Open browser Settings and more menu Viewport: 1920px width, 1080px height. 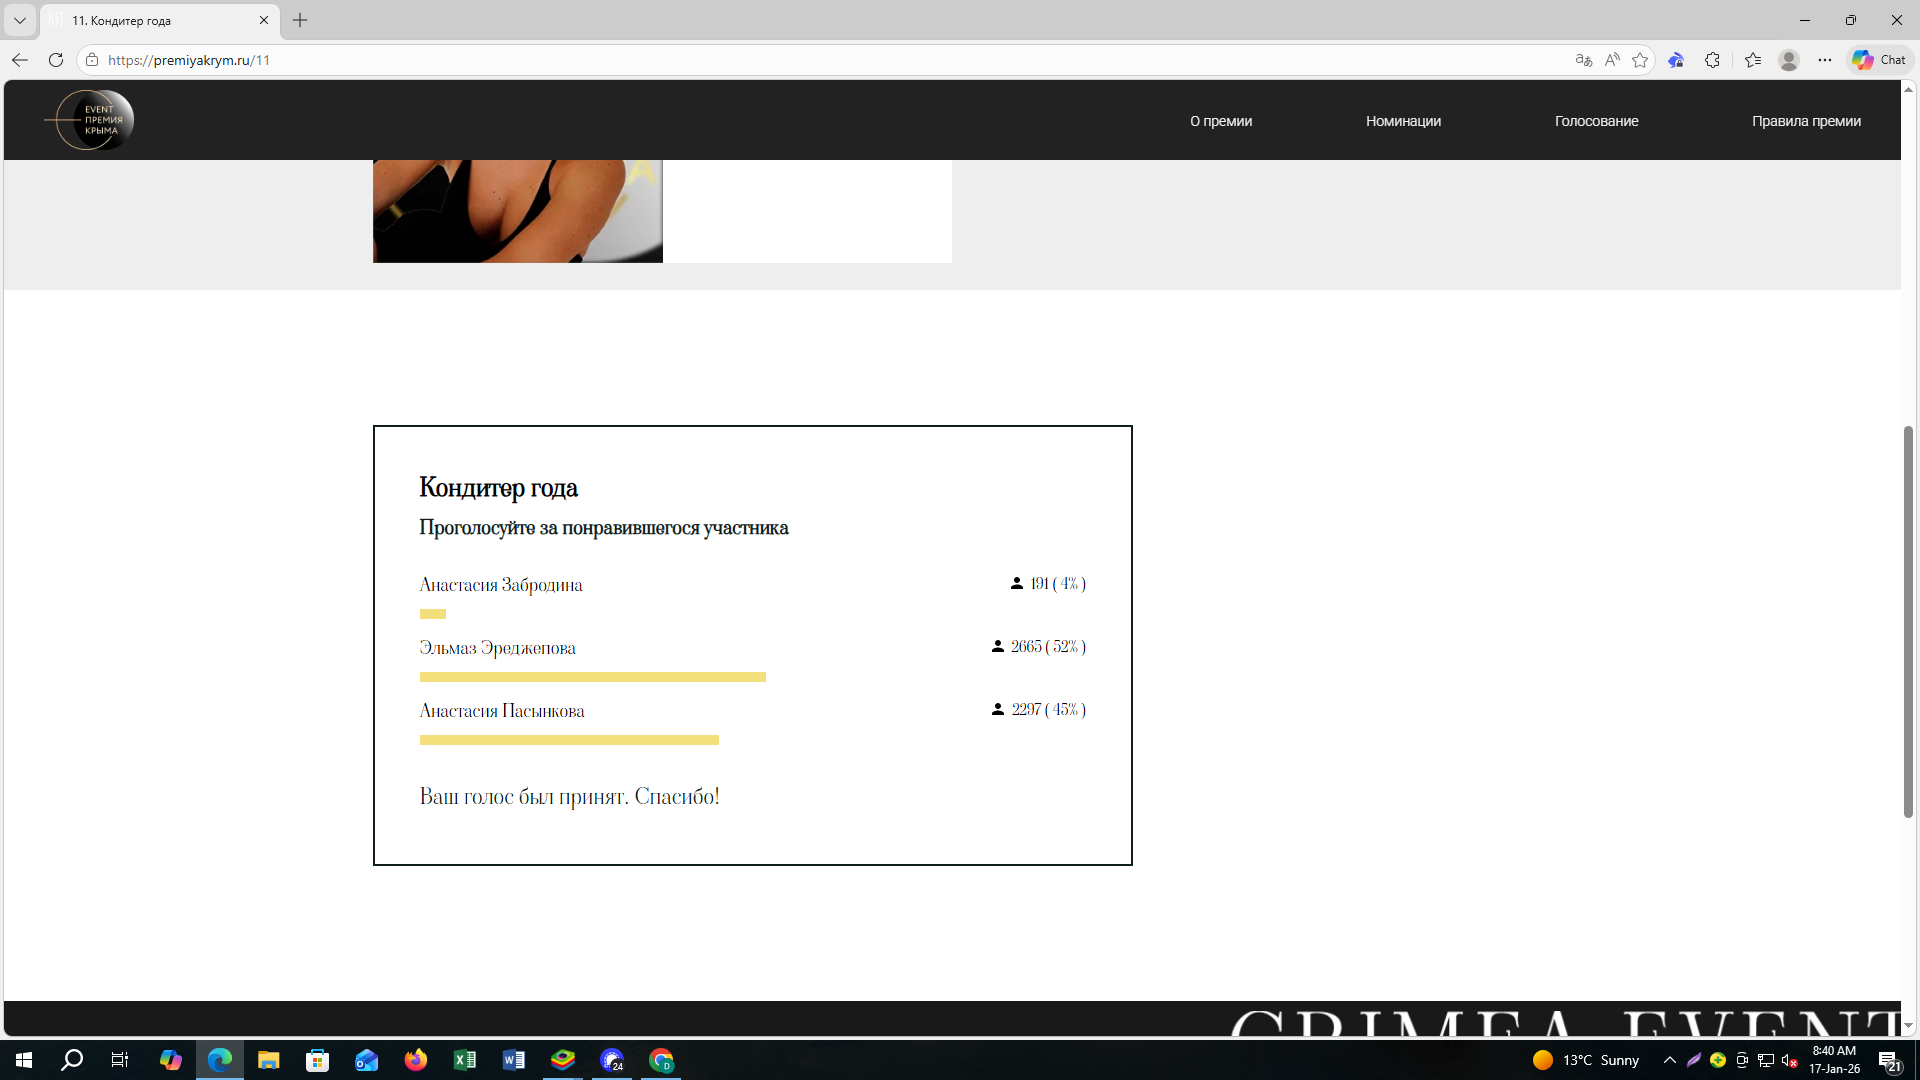[1825, 60]
